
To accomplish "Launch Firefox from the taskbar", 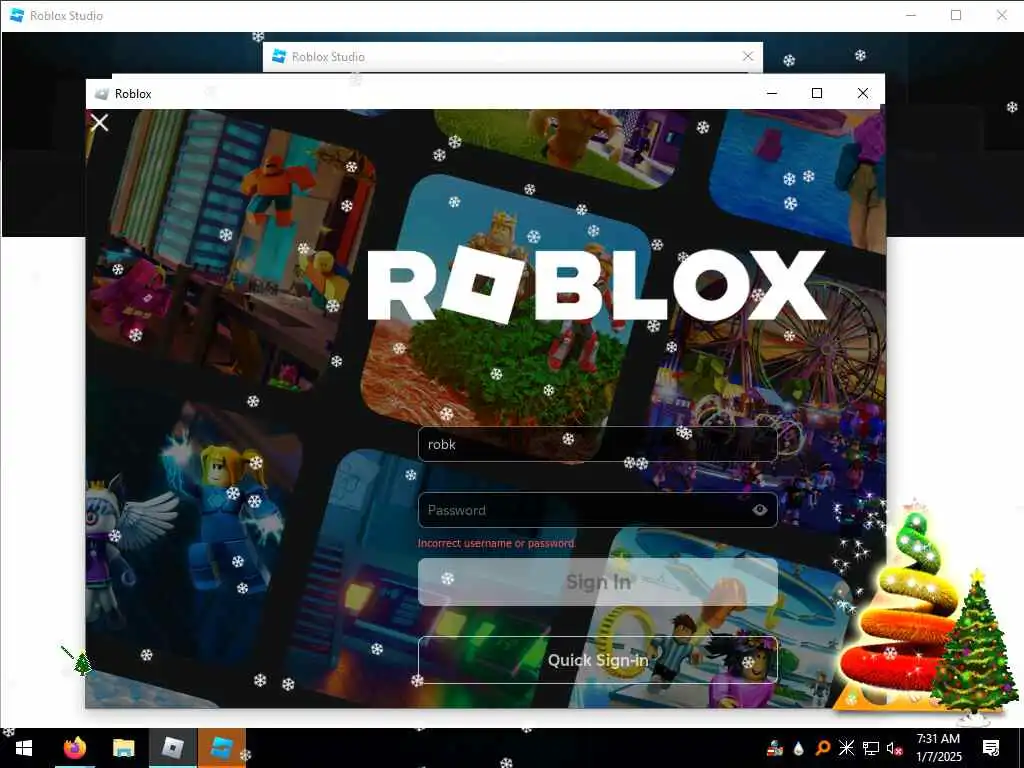I will point(74,748).
